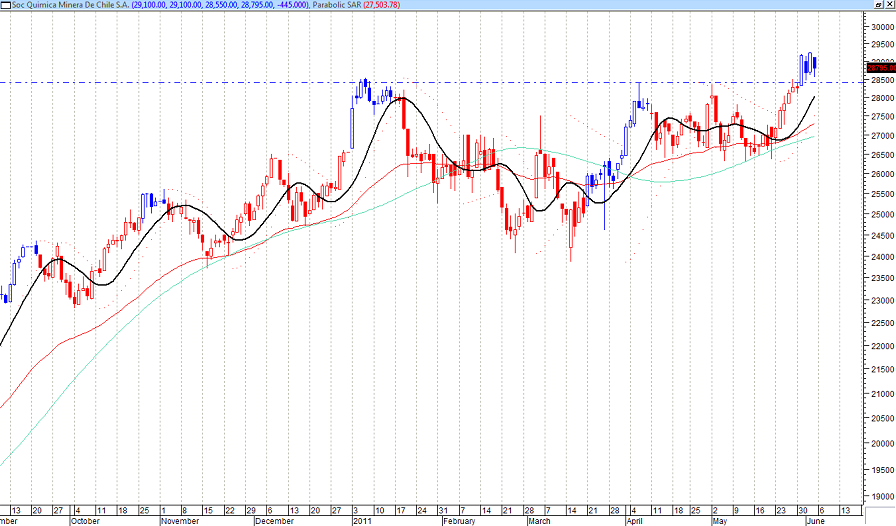Click the 25000 price axis label
Screen dimensions: 896x526
point(883,214)
